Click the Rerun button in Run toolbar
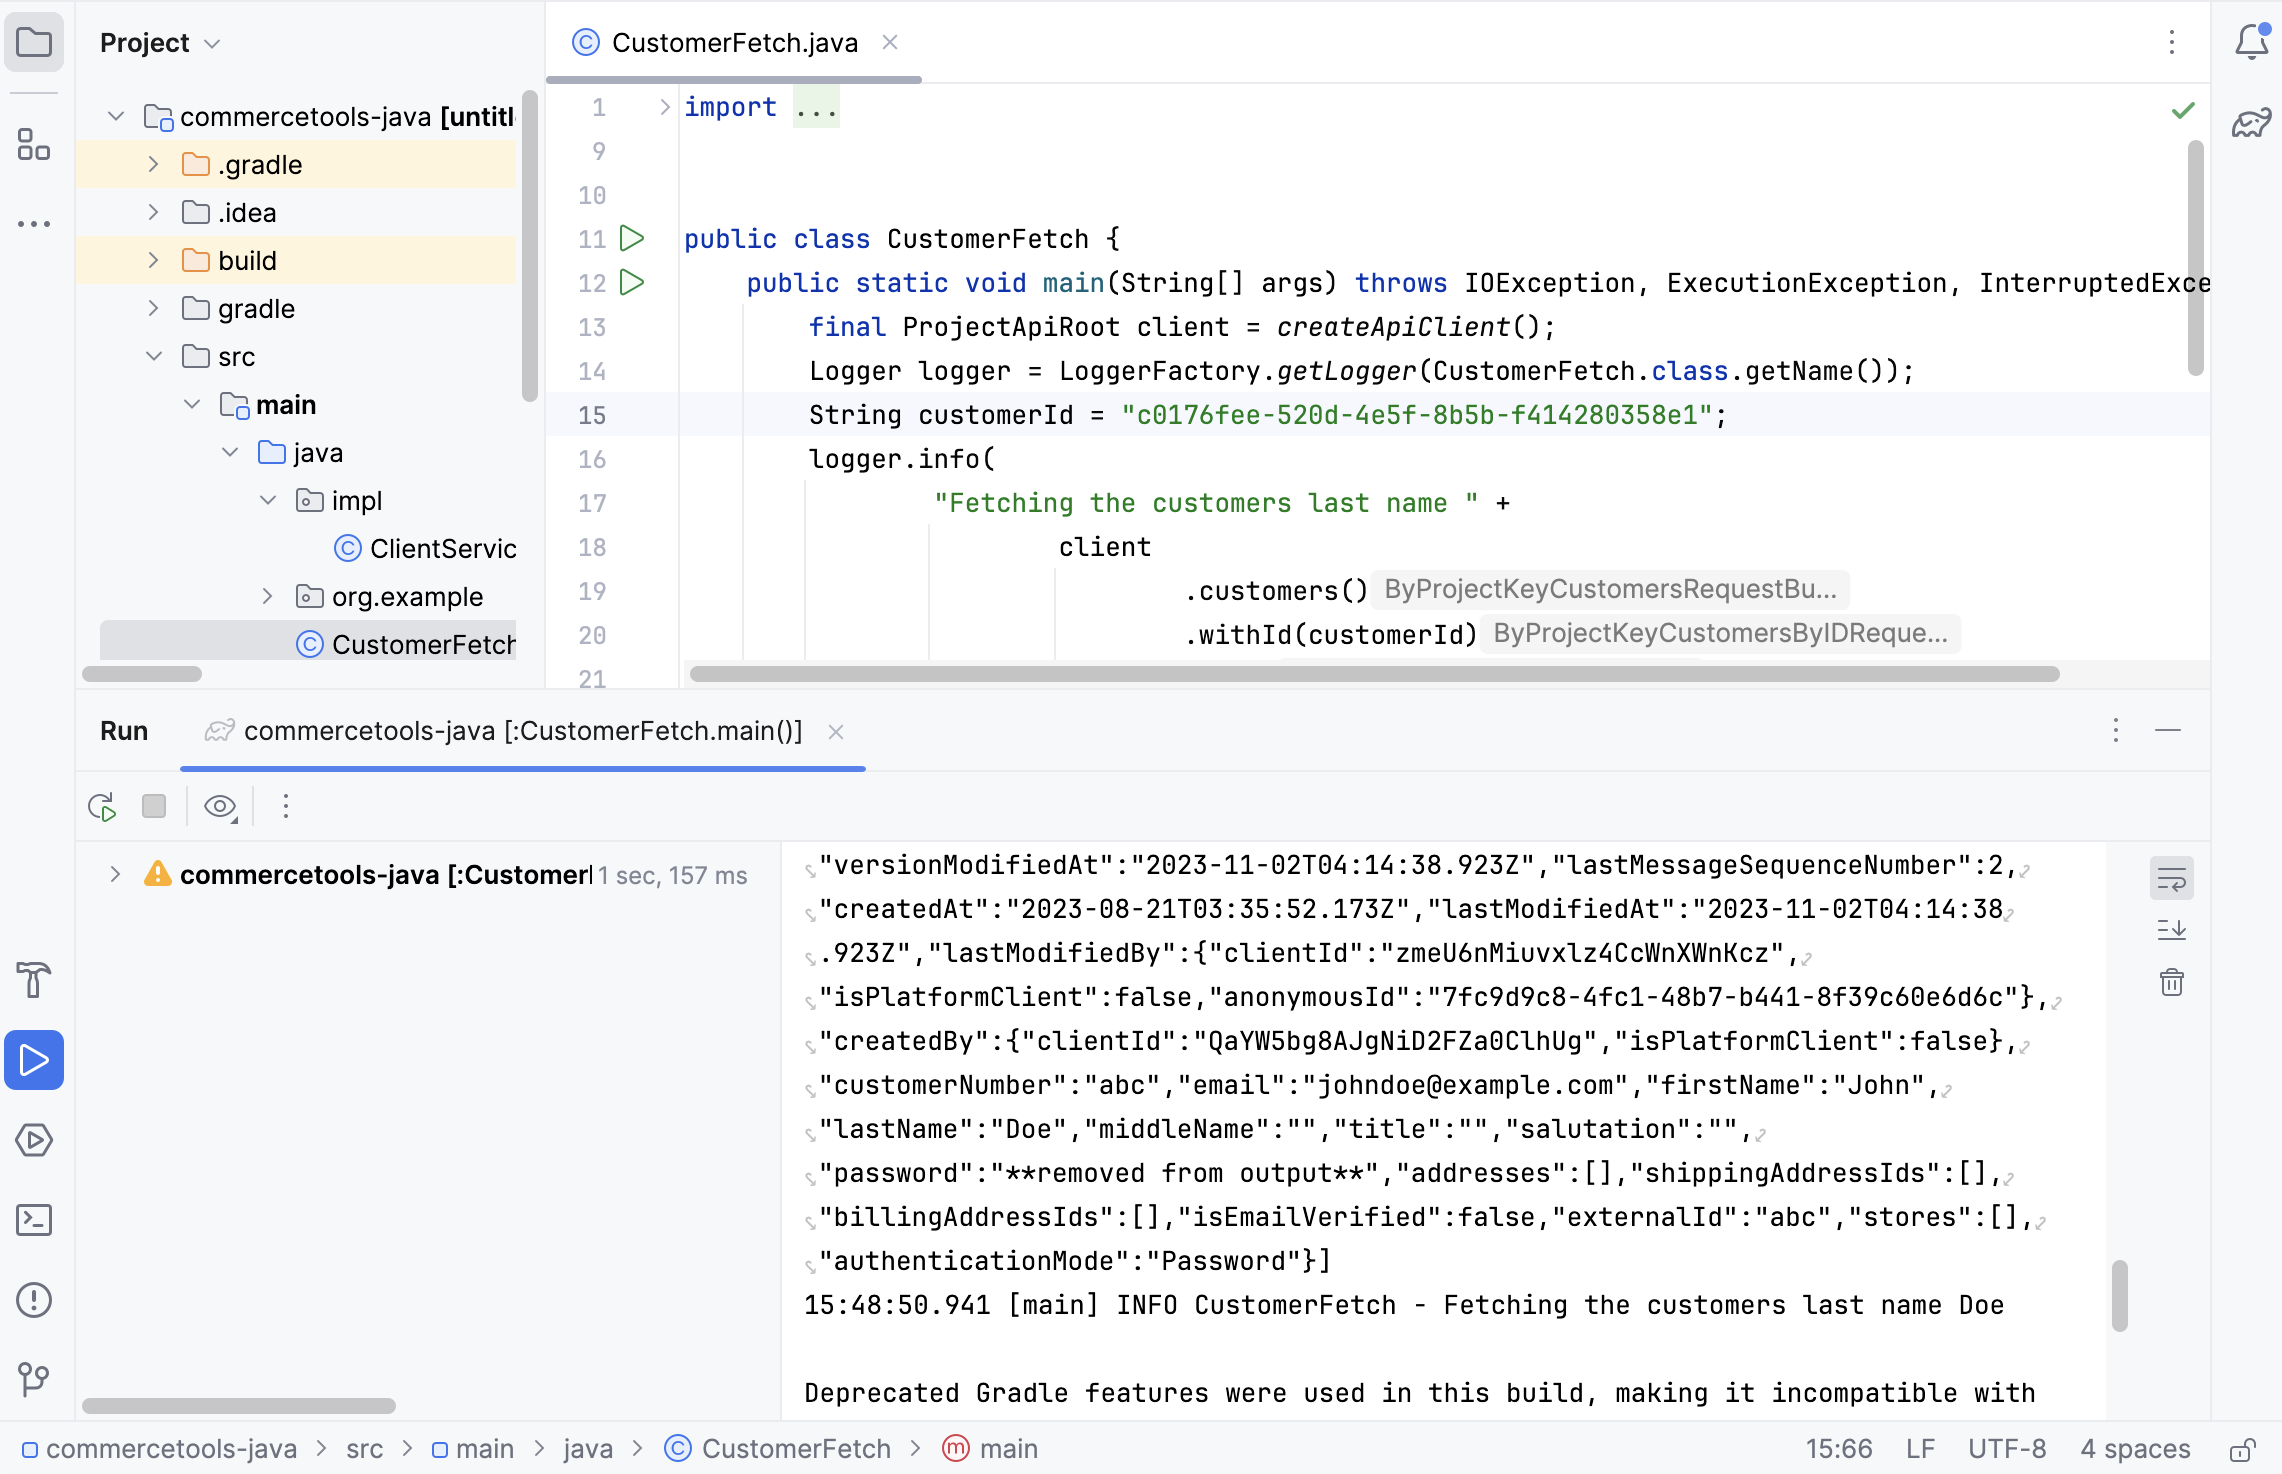Viewport: 2282px width, 1474px height. pyautogui.click(x=102, y=807)
